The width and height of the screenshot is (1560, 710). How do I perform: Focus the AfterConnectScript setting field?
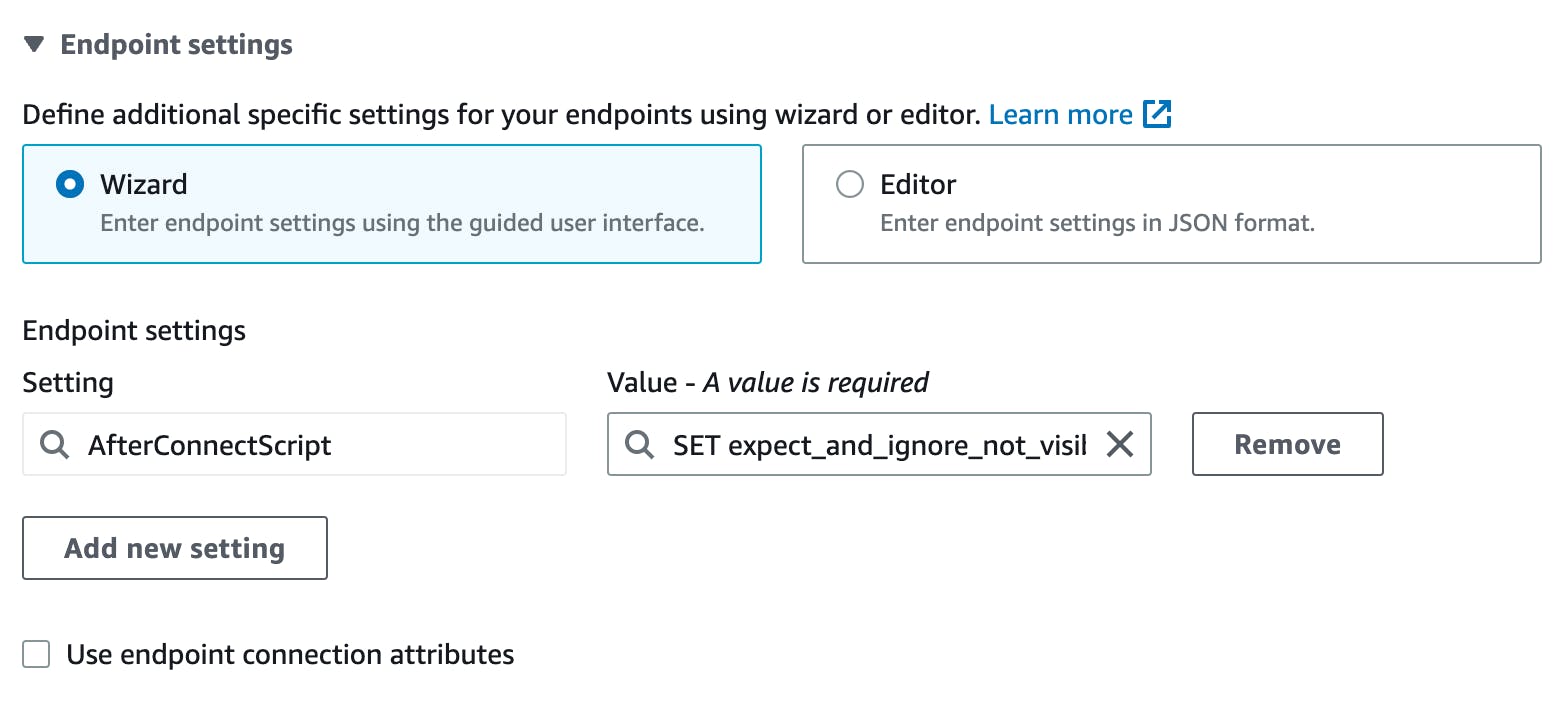[x=295, y=444]
